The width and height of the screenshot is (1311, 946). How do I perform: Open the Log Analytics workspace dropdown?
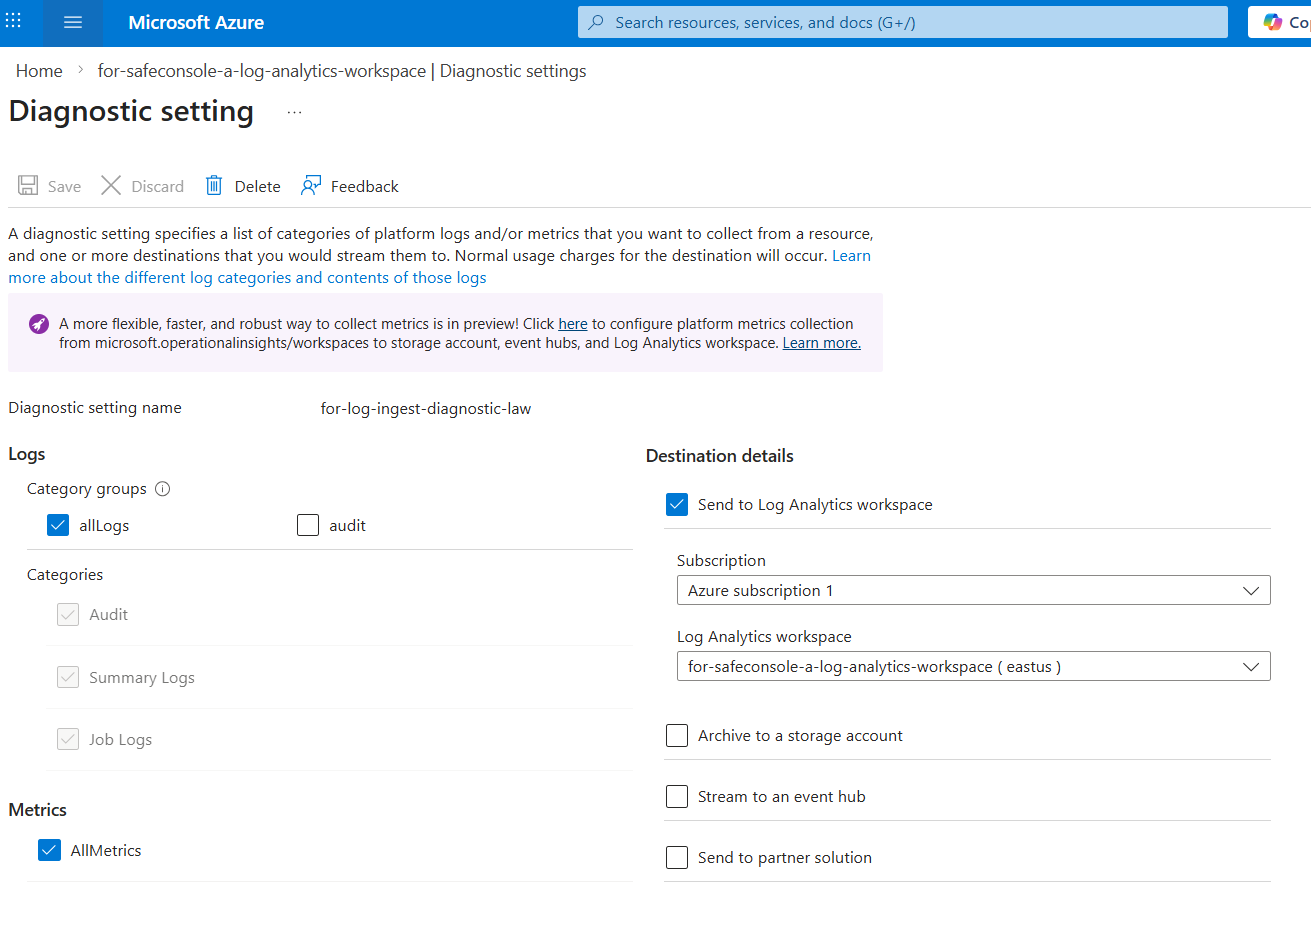tap(973, 666)
